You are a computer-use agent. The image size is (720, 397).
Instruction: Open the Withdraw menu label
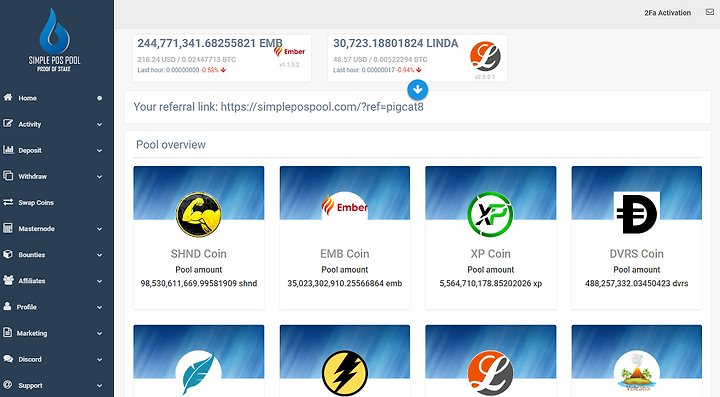coord(33,176)
